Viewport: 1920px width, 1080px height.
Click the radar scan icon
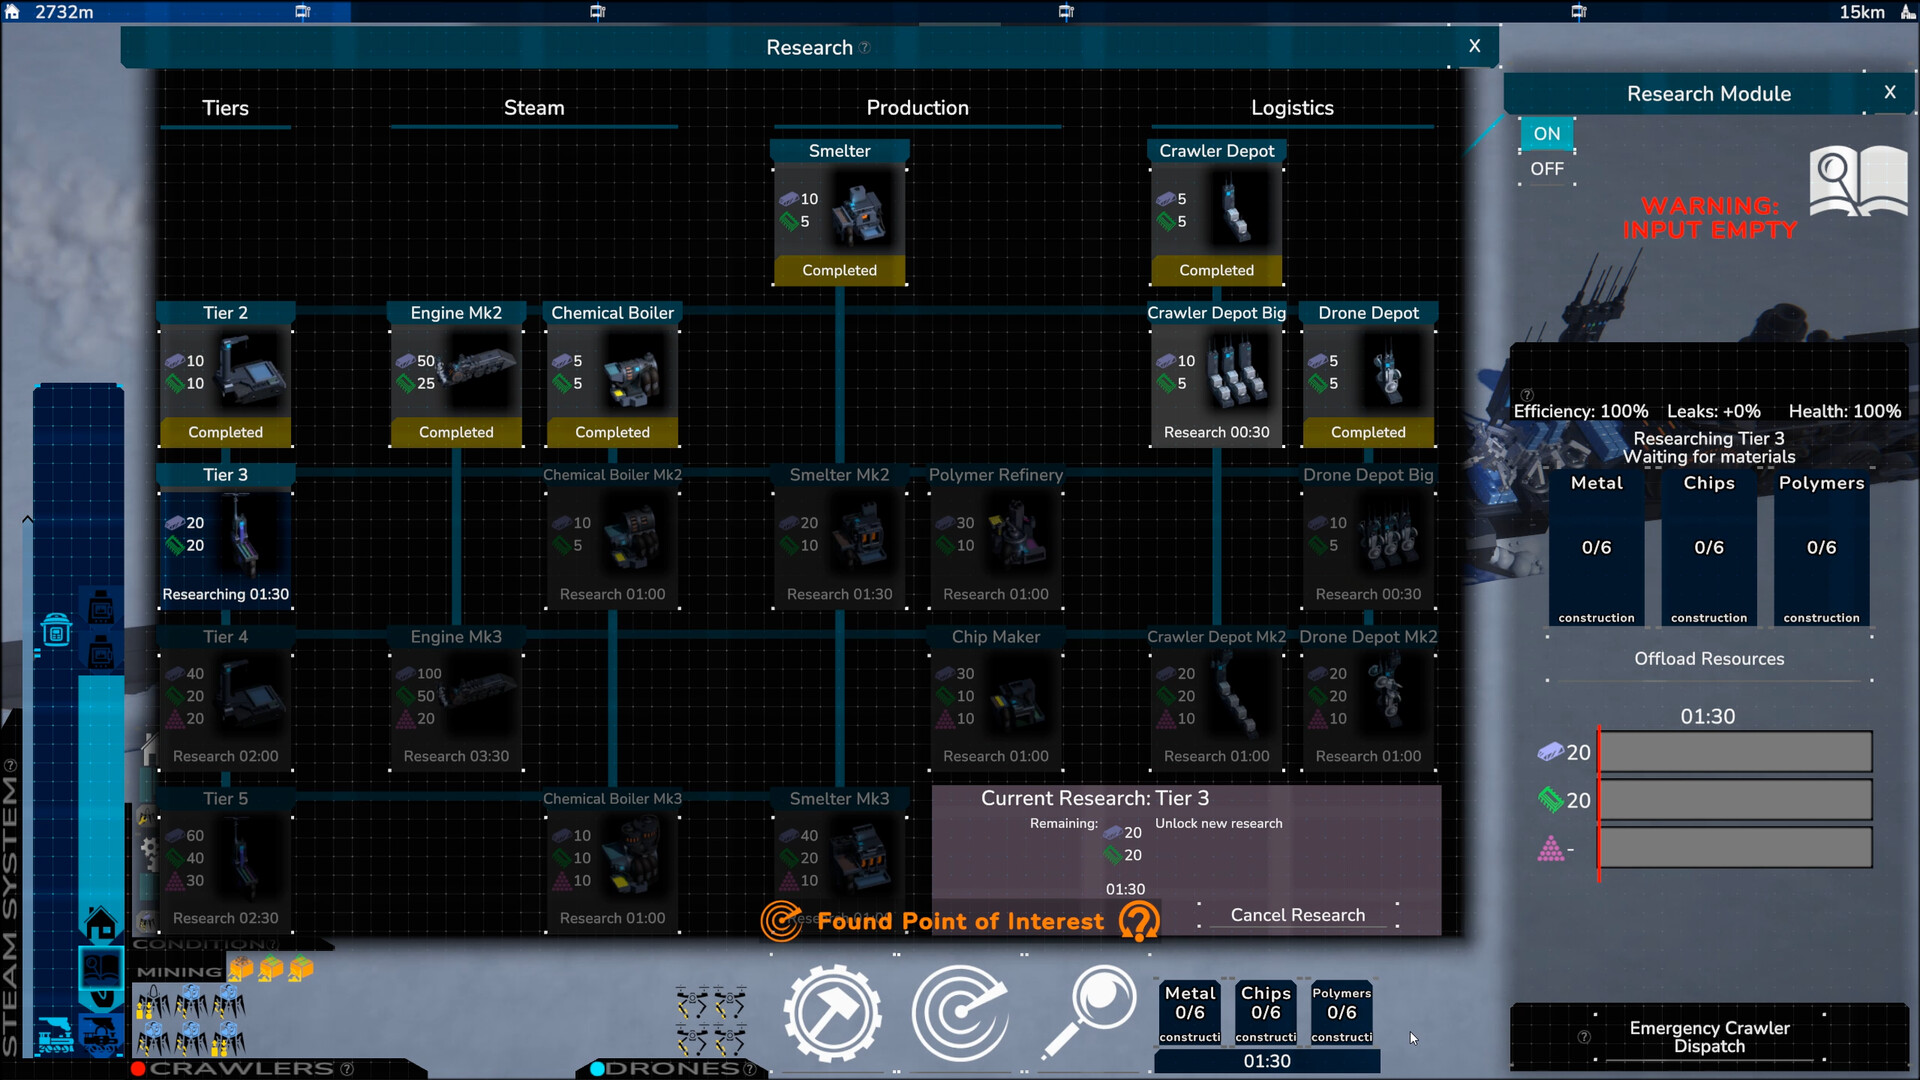(x=960, y=1012)
